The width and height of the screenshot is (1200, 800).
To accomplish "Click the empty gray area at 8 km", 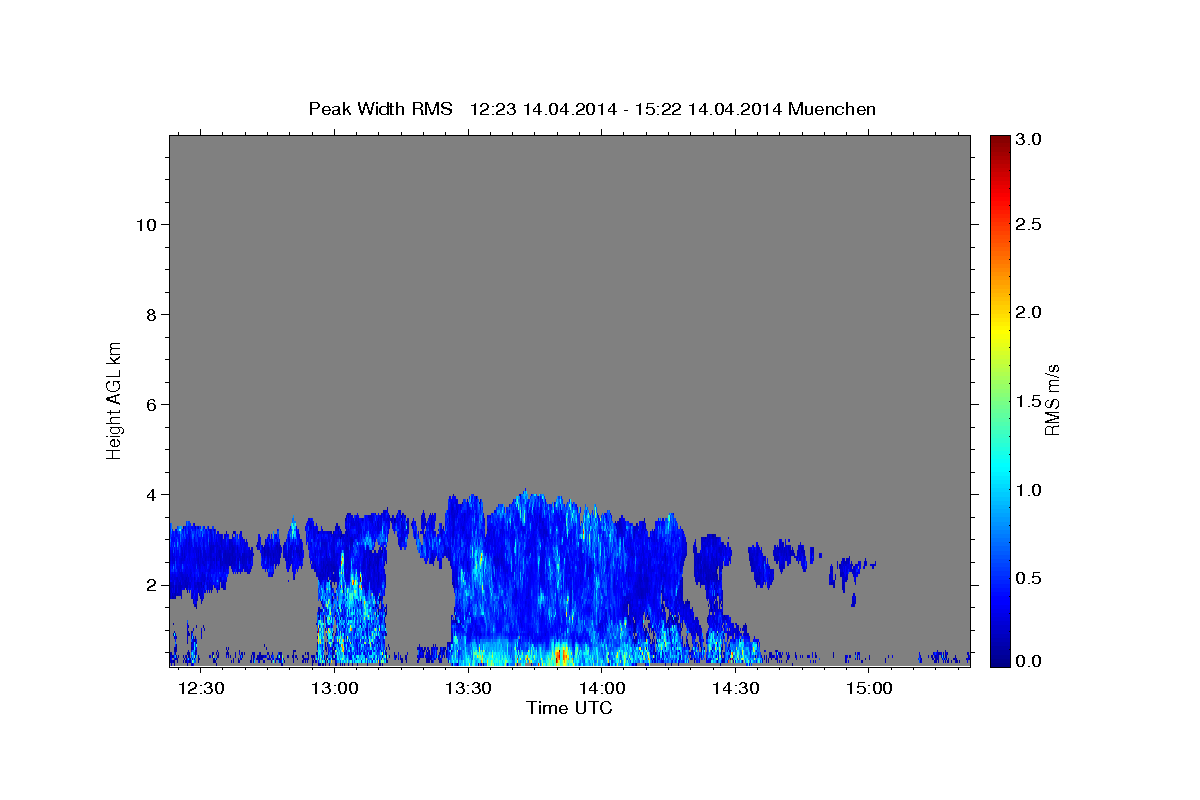I will [570, 314].
